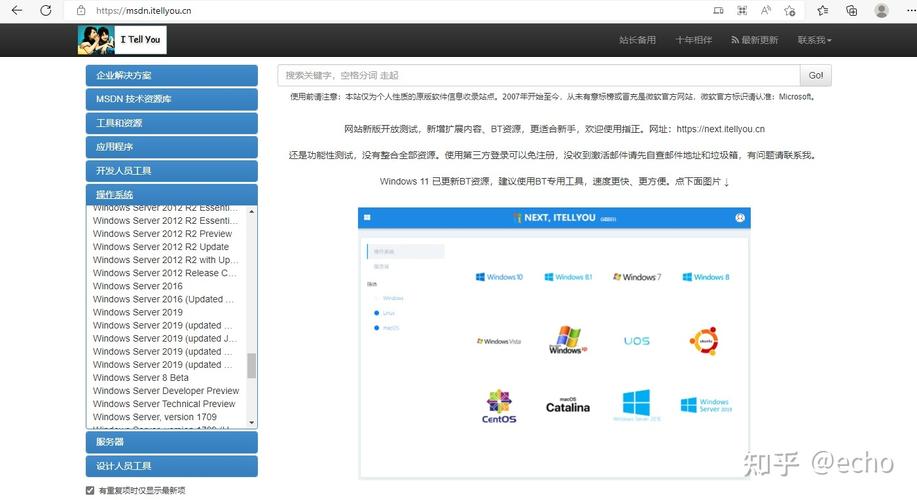Click the OS list scrollbar thumb
The image size is (917, 500).
point(251,365)
